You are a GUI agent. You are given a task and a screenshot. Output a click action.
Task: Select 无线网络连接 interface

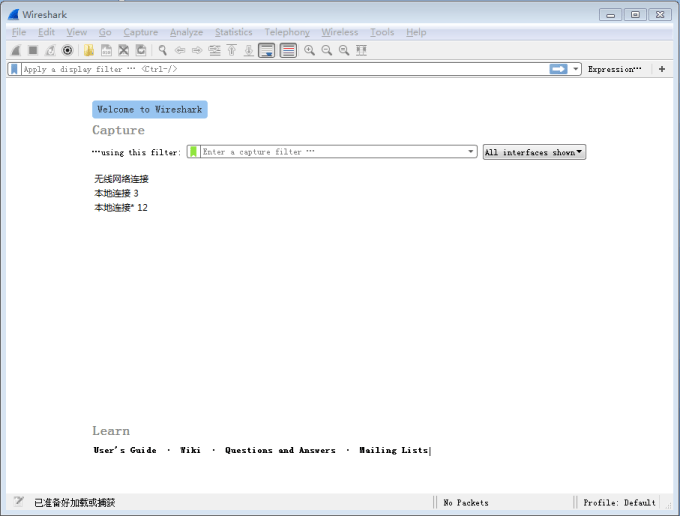121,179
